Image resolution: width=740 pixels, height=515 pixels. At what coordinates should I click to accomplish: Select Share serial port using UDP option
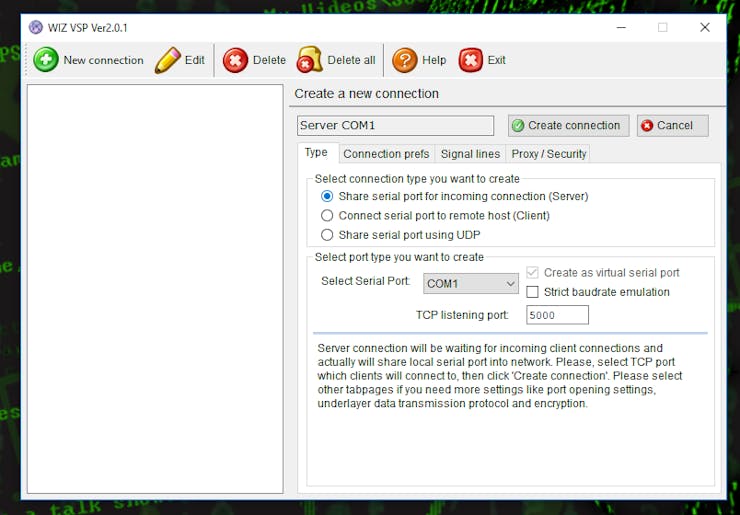coord(327,235)
